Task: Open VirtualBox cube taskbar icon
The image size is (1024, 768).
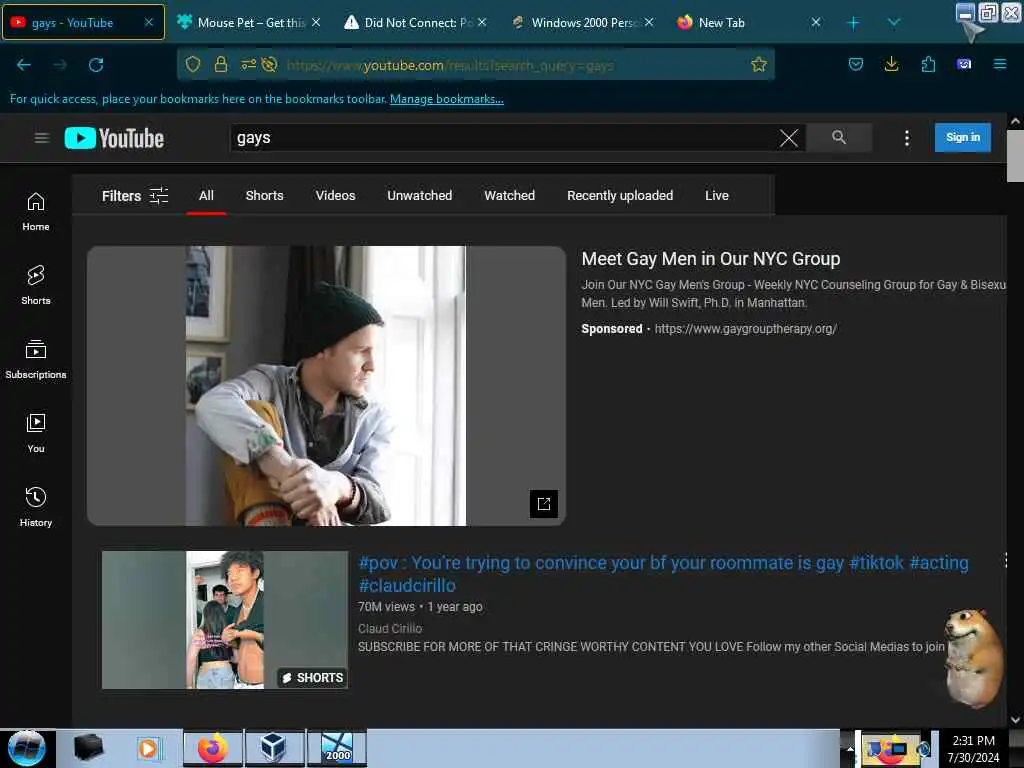Action: tap(273, 748)
